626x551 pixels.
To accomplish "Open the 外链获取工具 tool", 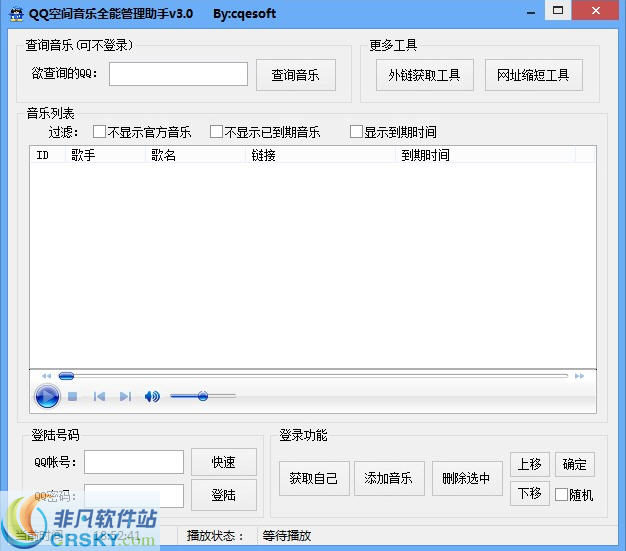I will click(x=425, y=75).
